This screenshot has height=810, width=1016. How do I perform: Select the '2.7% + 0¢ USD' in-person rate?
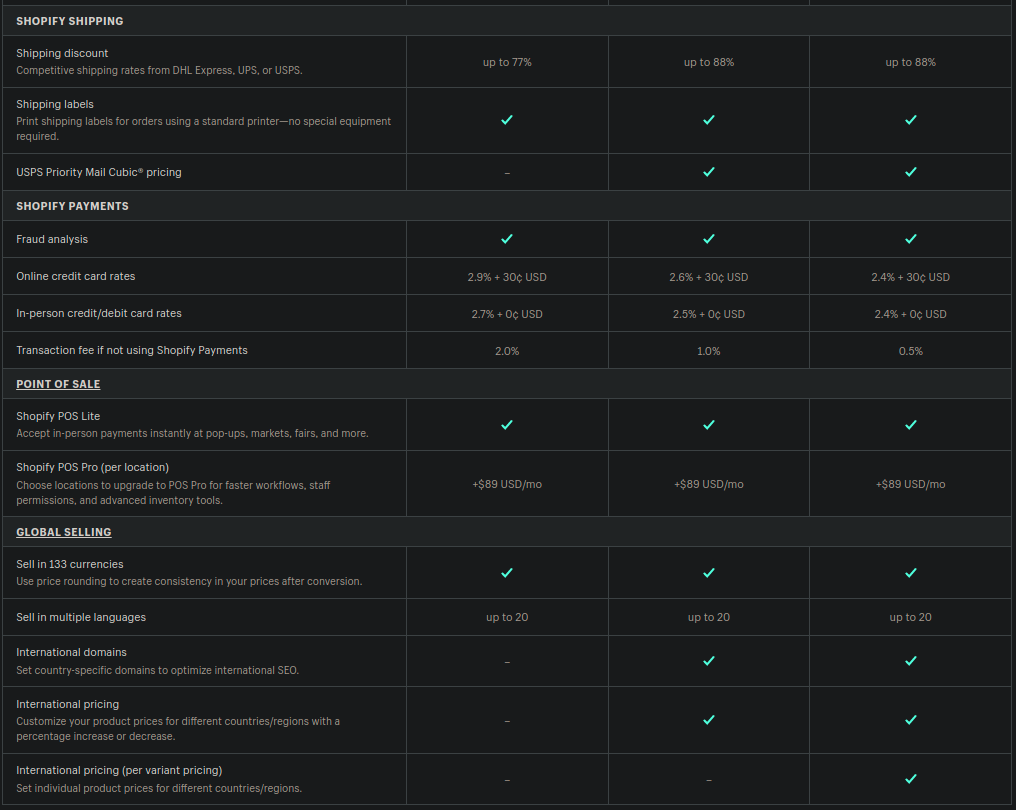[507, 314]
